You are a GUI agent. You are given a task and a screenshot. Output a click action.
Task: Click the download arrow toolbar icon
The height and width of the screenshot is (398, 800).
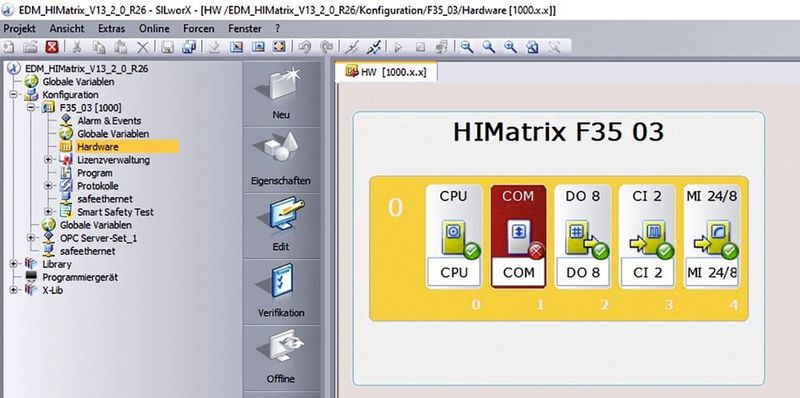[214, 47]
